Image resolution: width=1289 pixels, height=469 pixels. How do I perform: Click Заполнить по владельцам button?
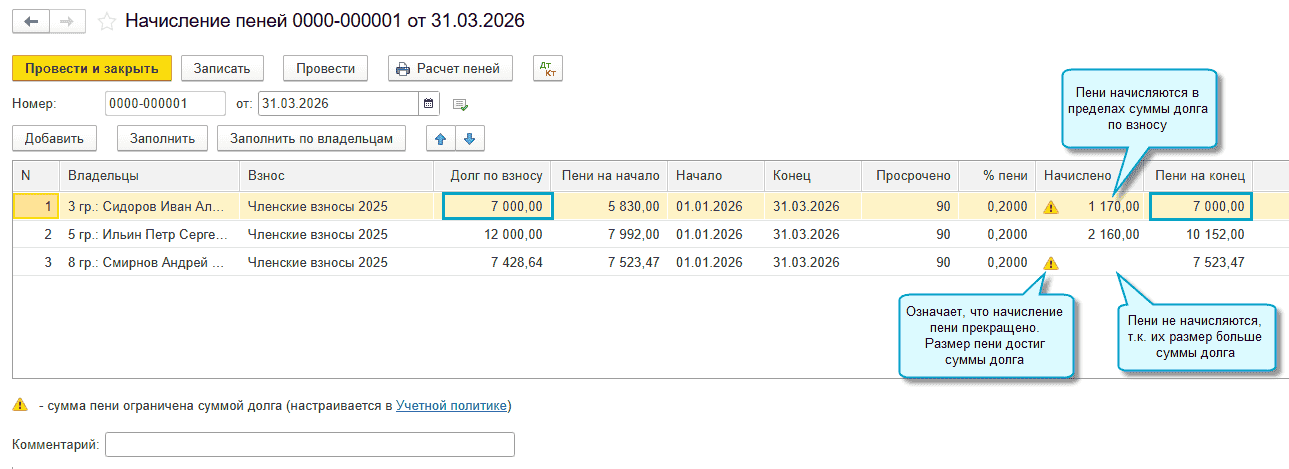pos(312,139)
